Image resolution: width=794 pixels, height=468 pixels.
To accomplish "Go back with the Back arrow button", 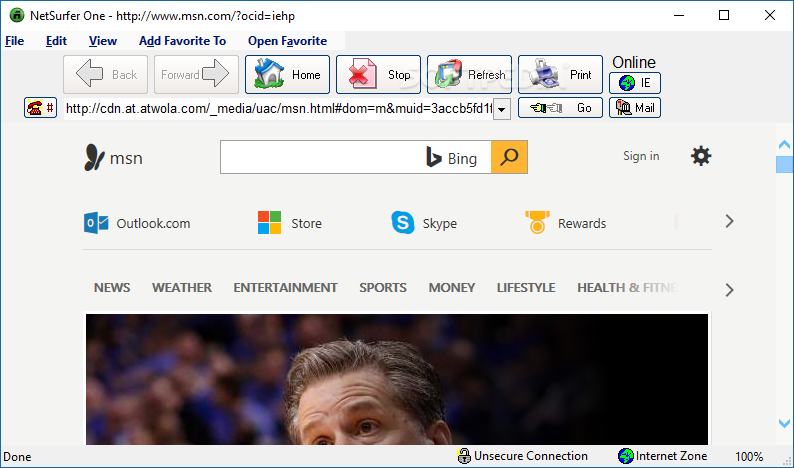I will [105, 74].
